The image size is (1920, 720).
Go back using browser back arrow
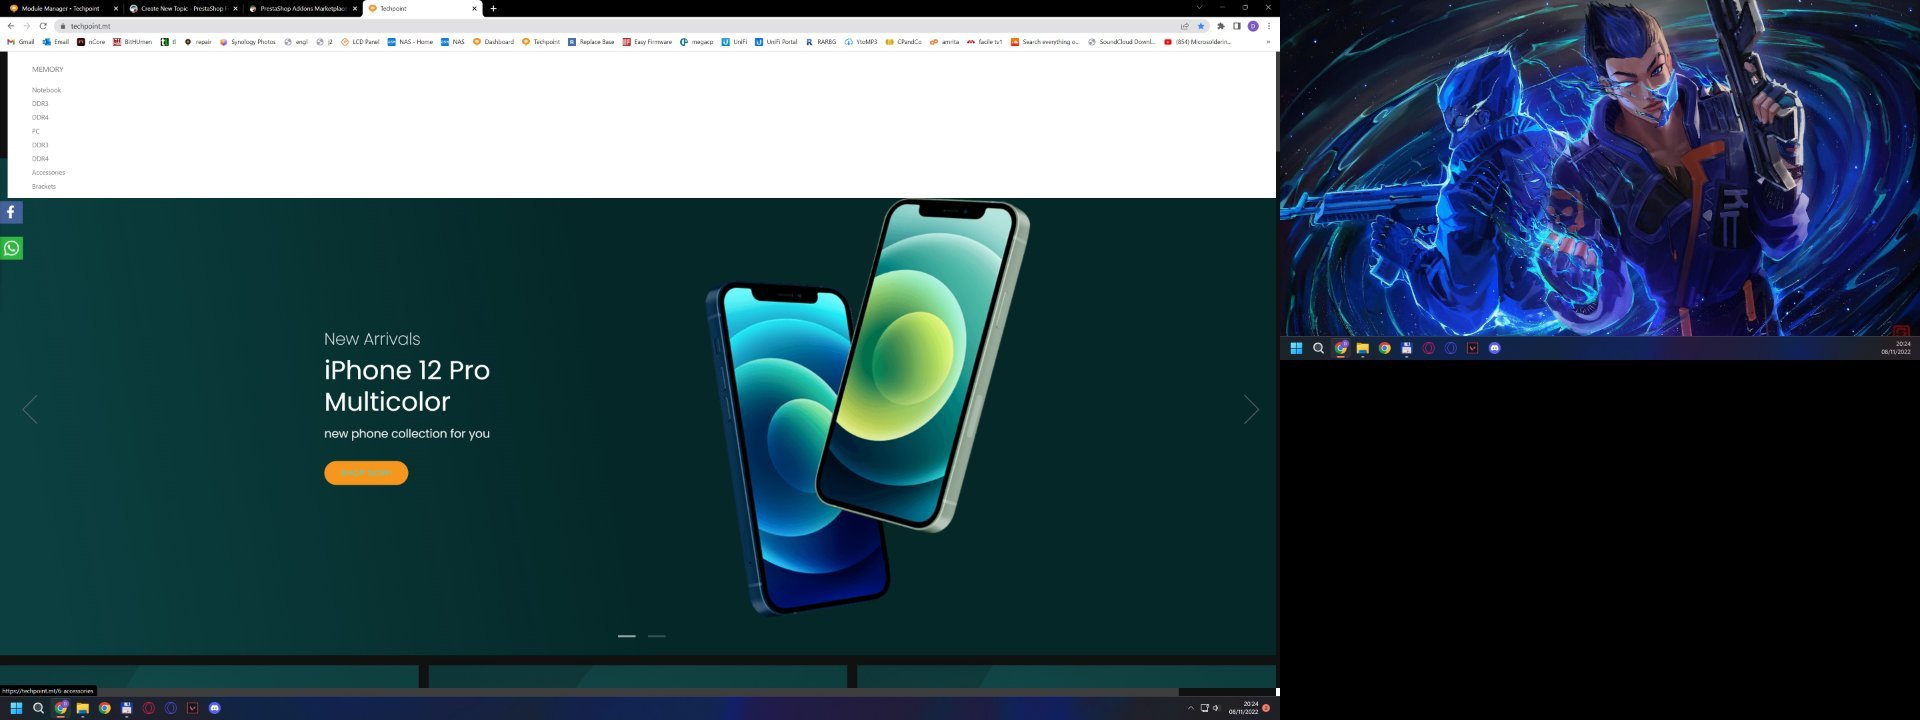click(10, 26)
